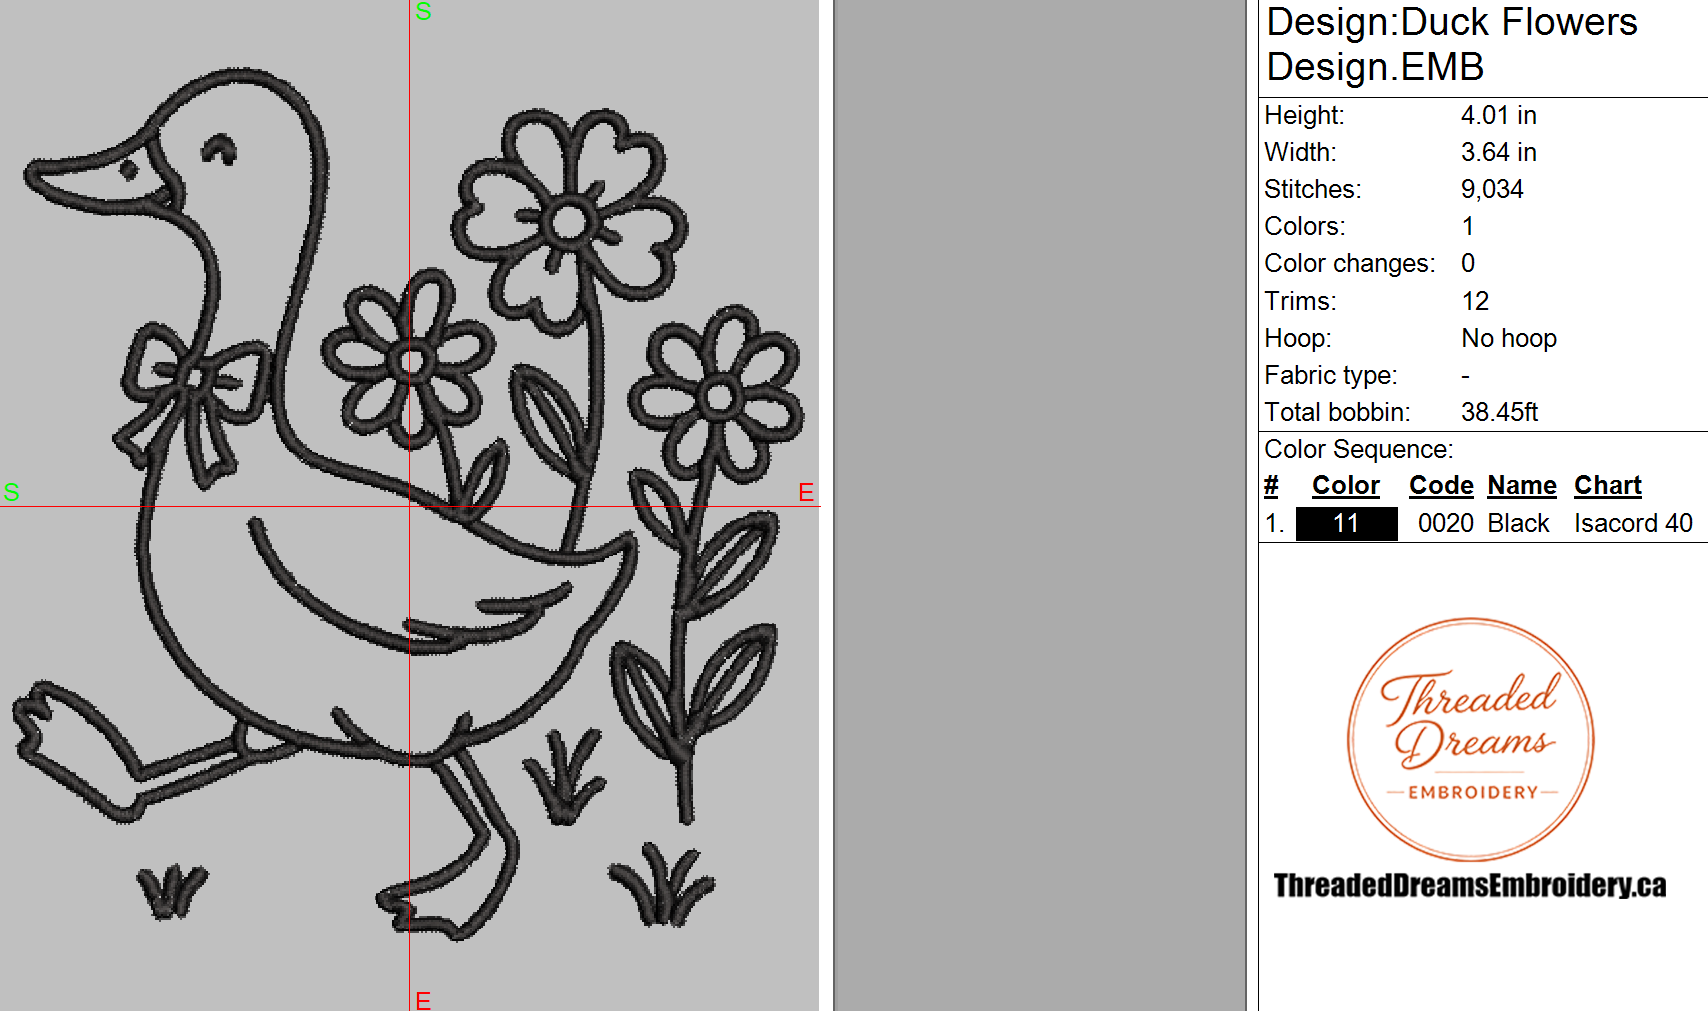The width and height of the screenshot is (1708, 1011).
Task: Click the red E marker beside the design
Action: (806, 492)
